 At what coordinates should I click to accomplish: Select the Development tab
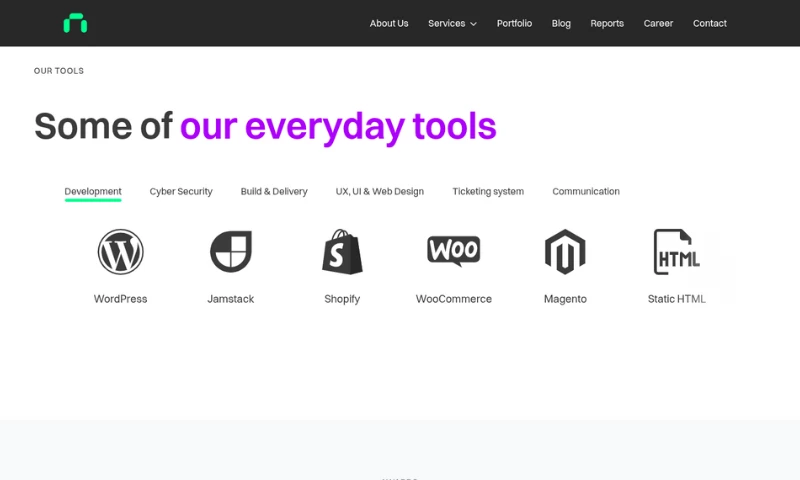93,191
